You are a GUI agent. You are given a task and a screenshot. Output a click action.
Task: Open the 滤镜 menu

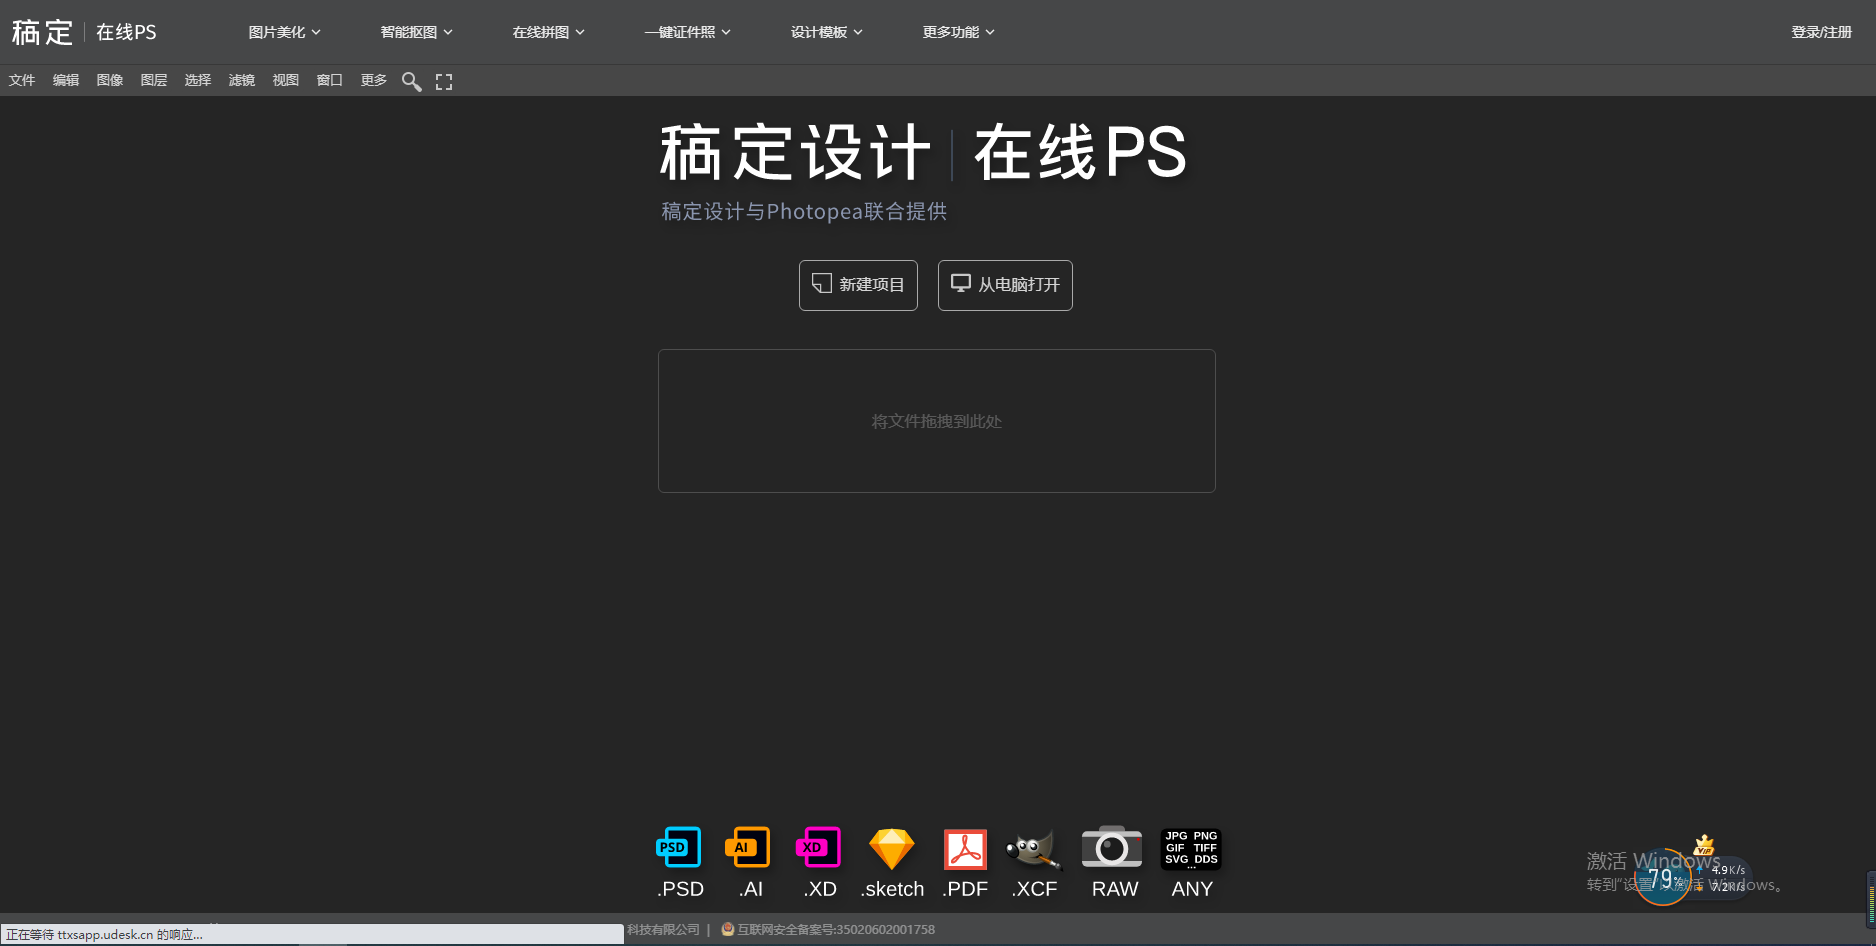242,80
